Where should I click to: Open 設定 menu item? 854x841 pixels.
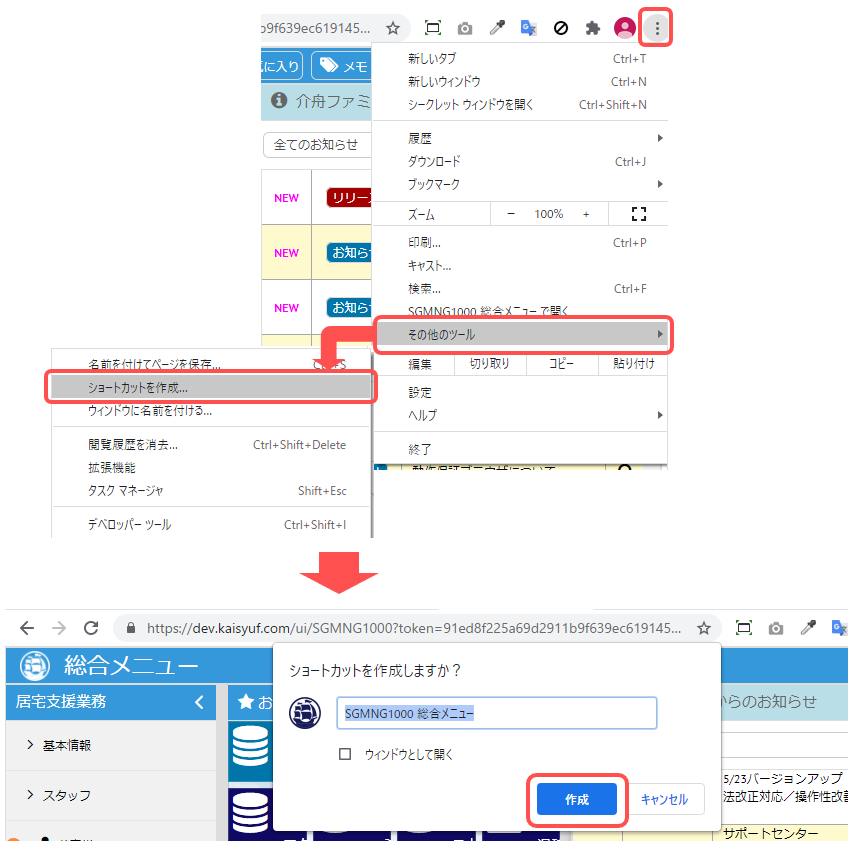[520, 393]
